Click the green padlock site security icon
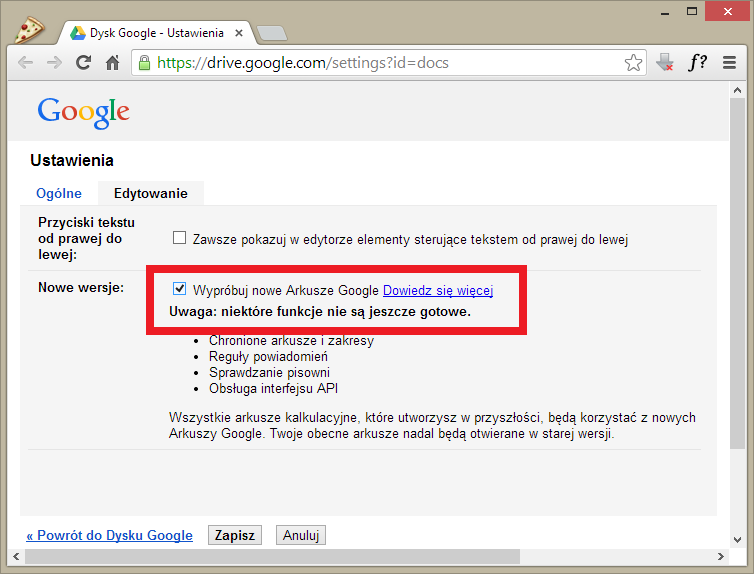The height and width of the screenshot is (574, 754). tap(144, 62)
